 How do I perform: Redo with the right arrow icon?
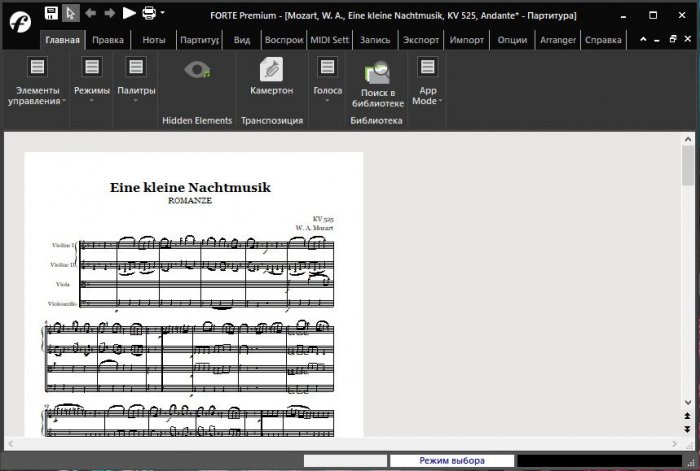pos(109,13)
